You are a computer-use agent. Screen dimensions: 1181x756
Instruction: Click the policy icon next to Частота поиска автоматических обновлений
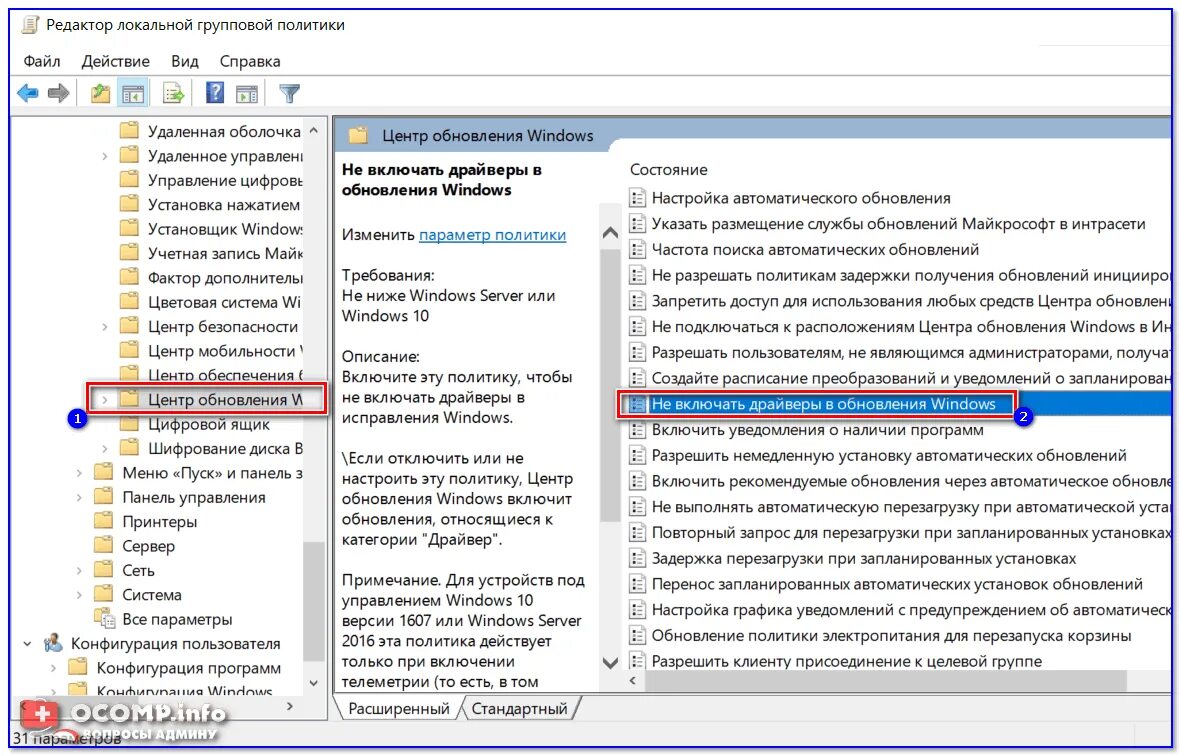point(637,249)
